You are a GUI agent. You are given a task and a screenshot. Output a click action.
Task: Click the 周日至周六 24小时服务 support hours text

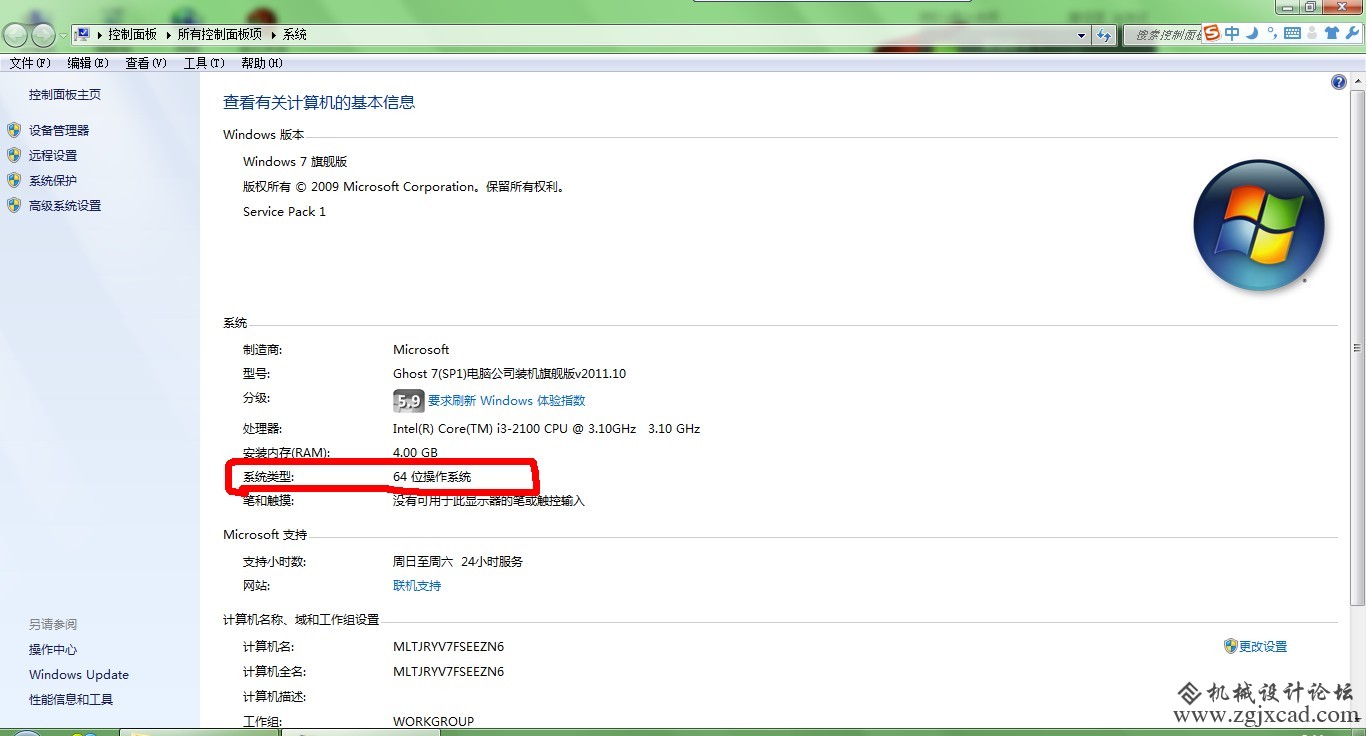tap(458, 562)
